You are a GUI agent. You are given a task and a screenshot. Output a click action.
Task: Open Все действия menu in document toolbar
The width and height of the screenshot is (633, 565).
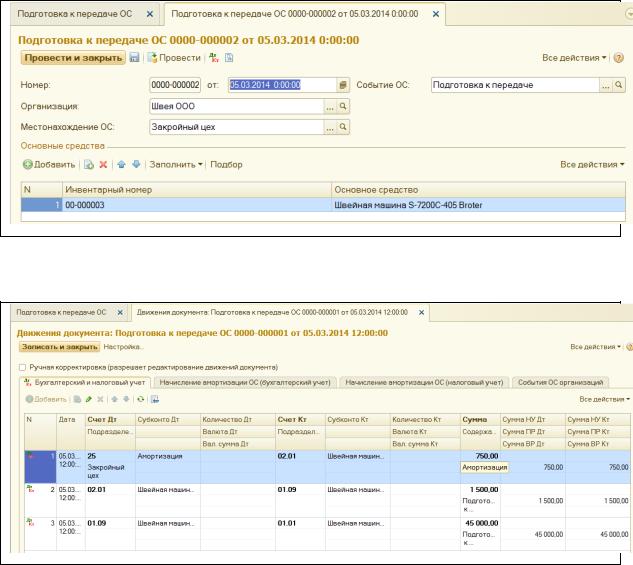point(574,58)
